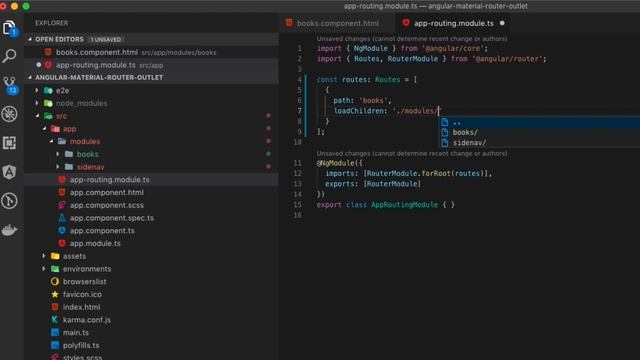Expand the books folder

point(58,154)
